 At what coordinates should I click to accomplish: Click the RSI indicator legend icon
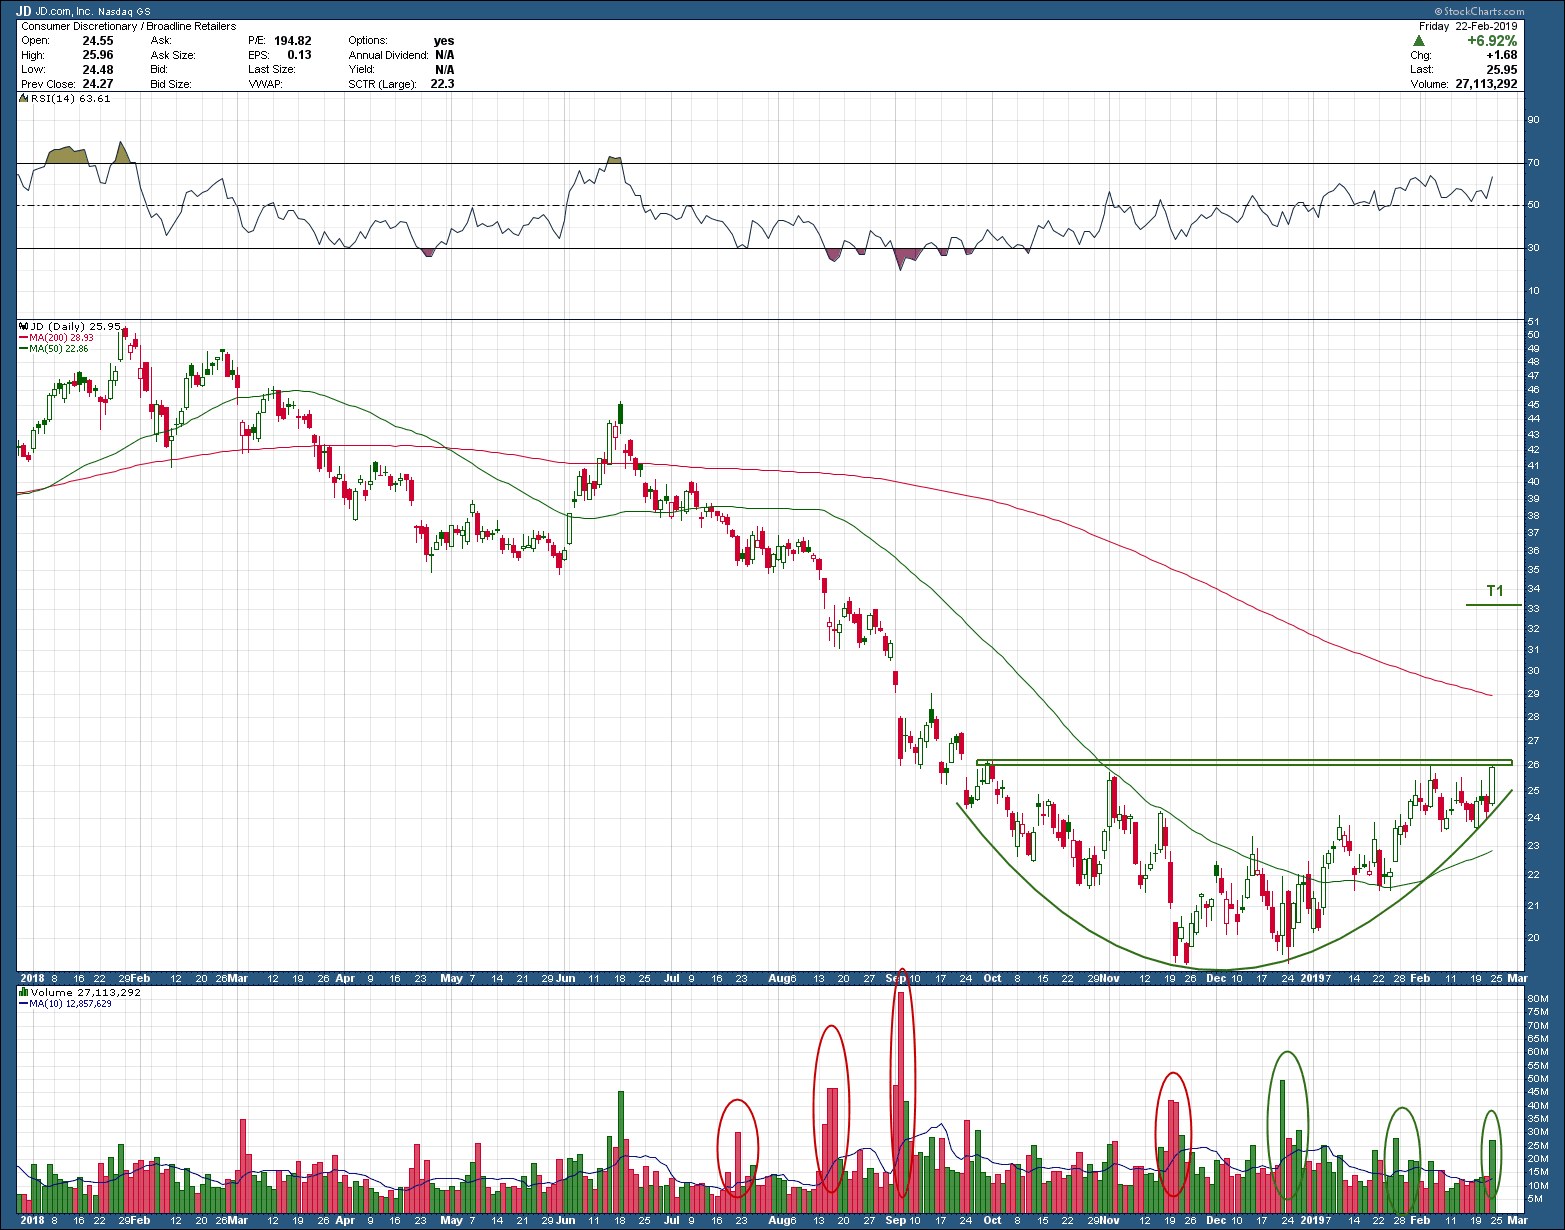(24, 98)
